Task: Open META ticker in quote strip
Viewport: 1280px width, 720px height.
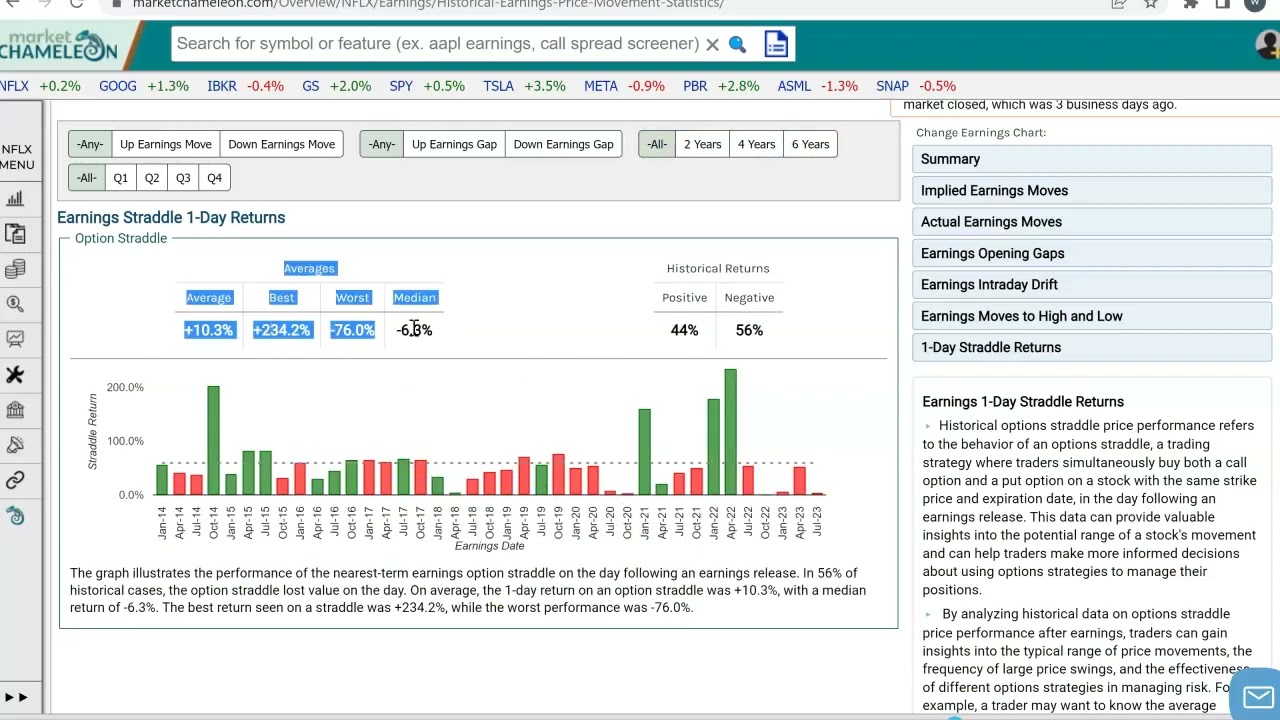Action: point(601,86)
